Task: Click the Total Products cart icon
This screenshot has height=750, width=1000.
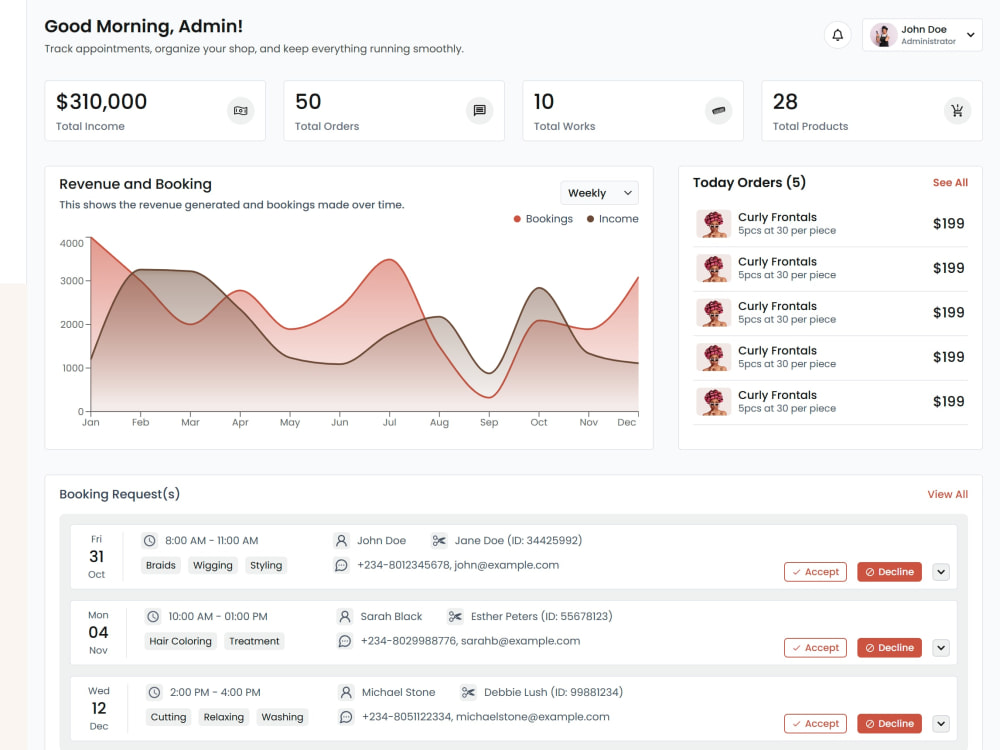Action: 957,111
